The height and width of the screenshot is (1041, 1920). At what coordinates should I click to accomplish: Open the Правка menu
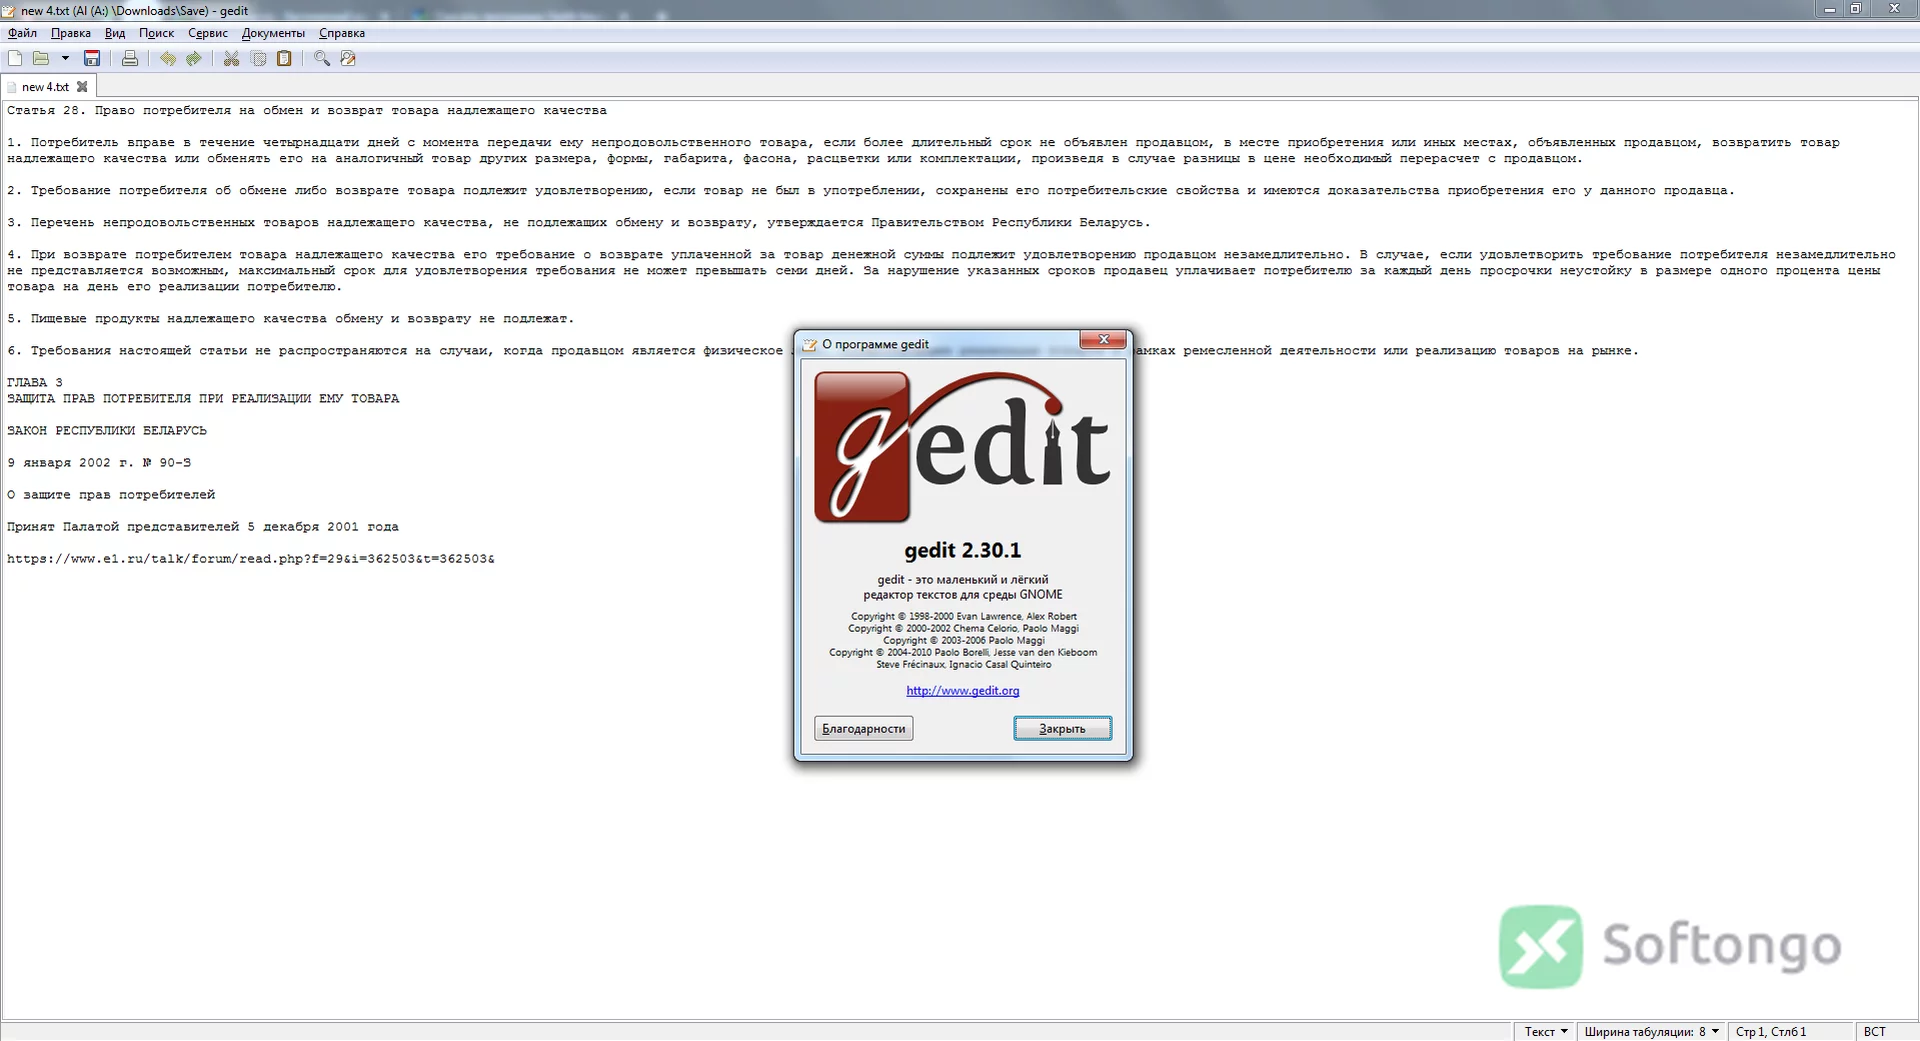pyautogui.click(x=71, y=33)
